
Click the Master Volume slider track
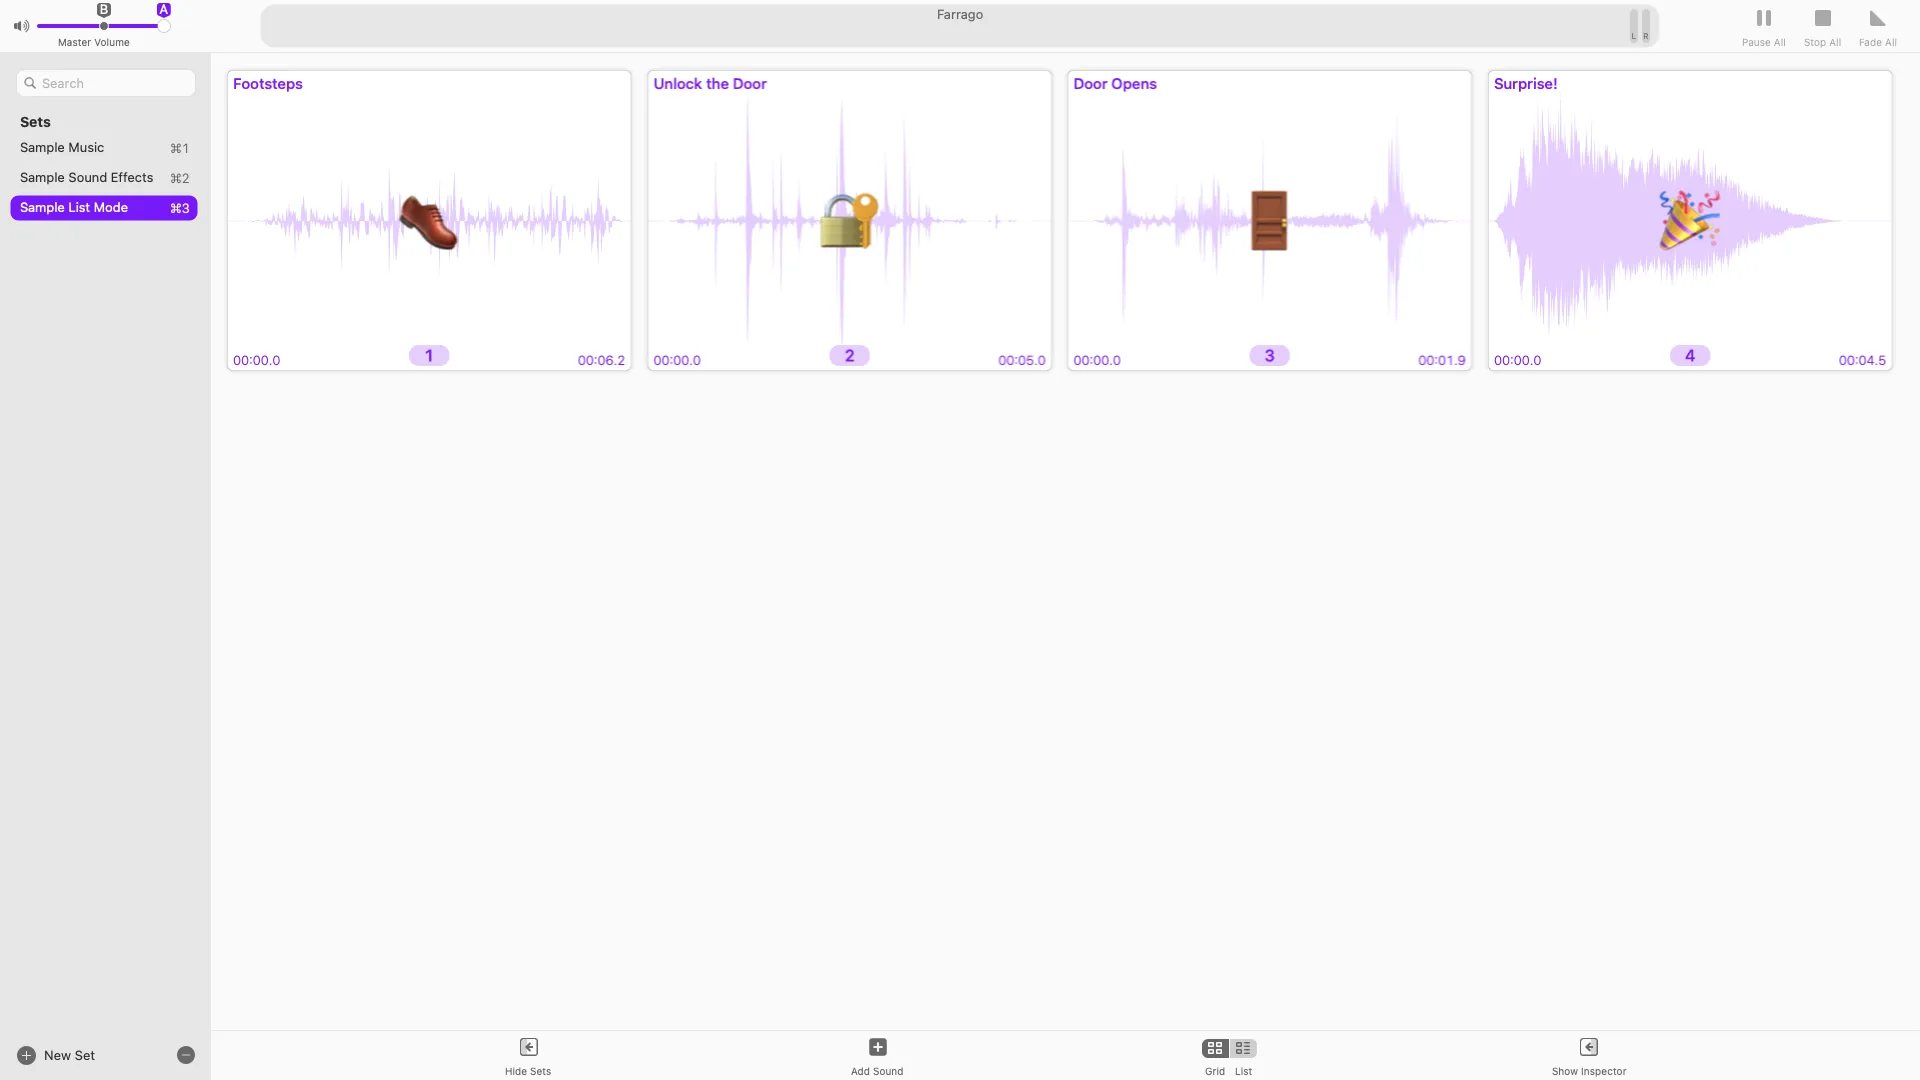[x=70, y=26]
